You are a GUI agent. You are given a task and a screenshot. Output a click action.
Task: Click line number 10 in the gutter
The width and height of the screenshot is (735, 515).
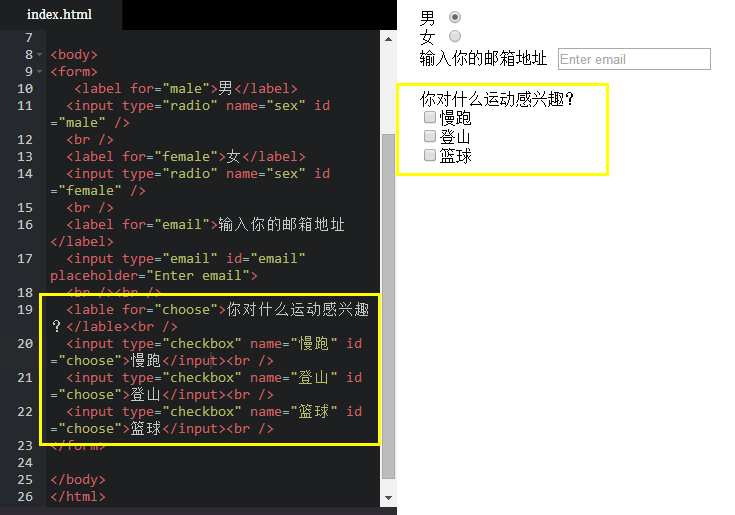(25, 89)
